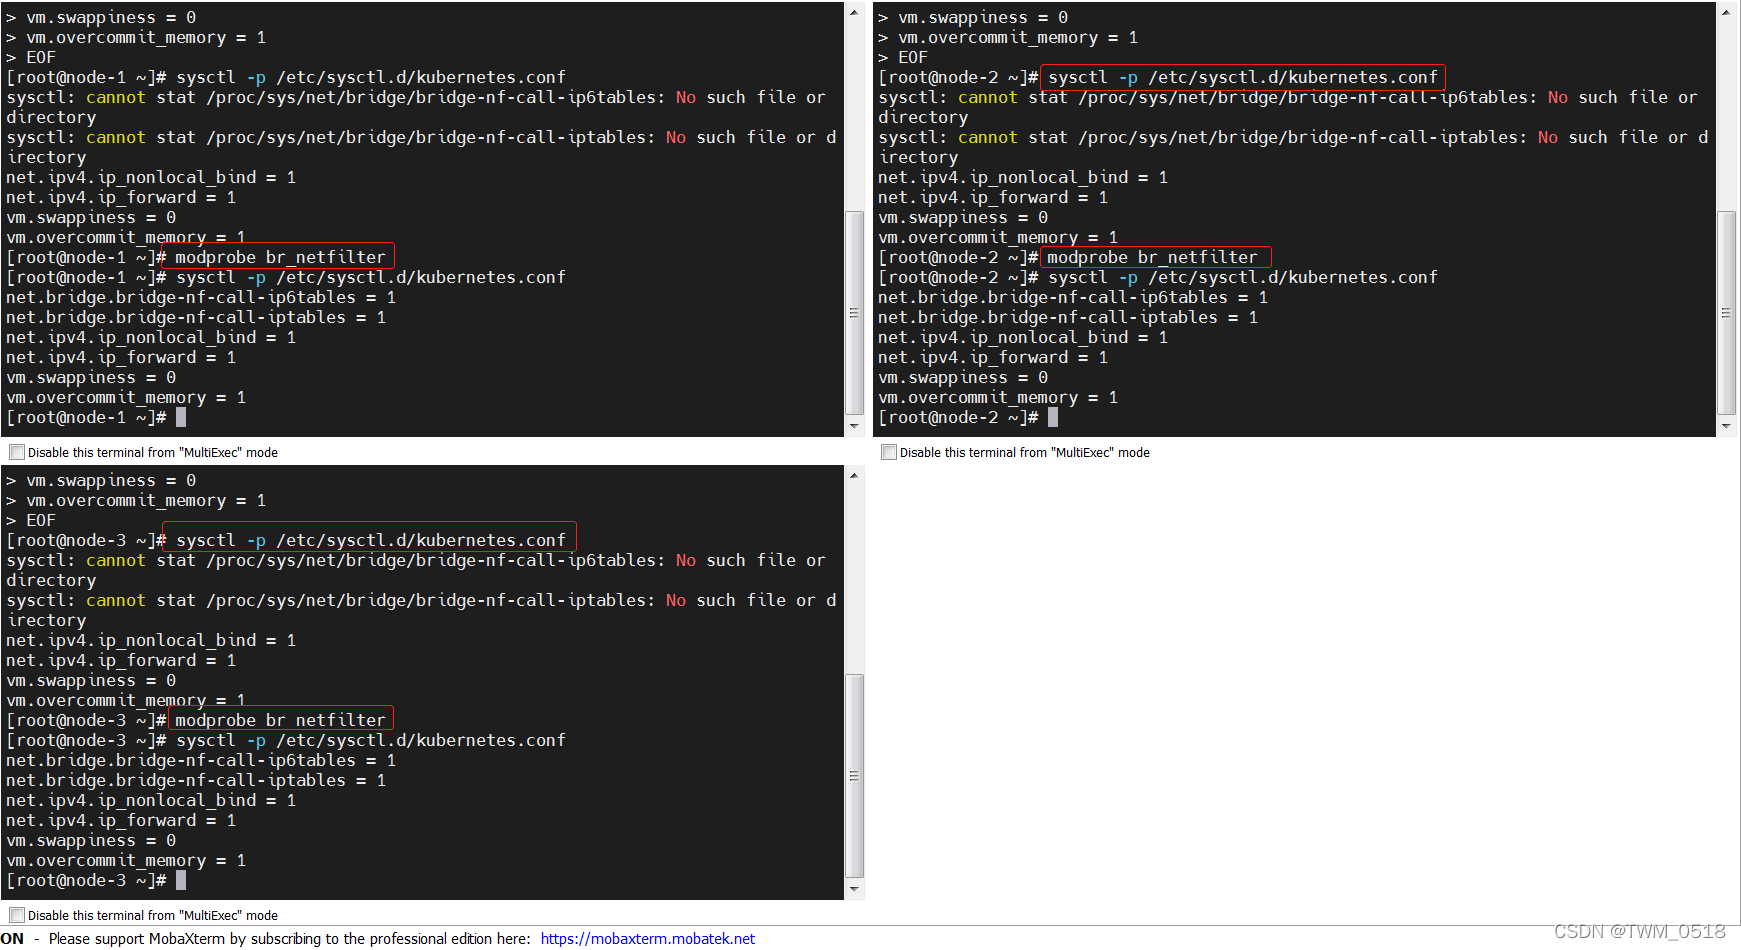Viewport: 1741px width, 950px height.
Task: Click scroll-down arrow in node-2 terminal
Action: coord(1726,426)
